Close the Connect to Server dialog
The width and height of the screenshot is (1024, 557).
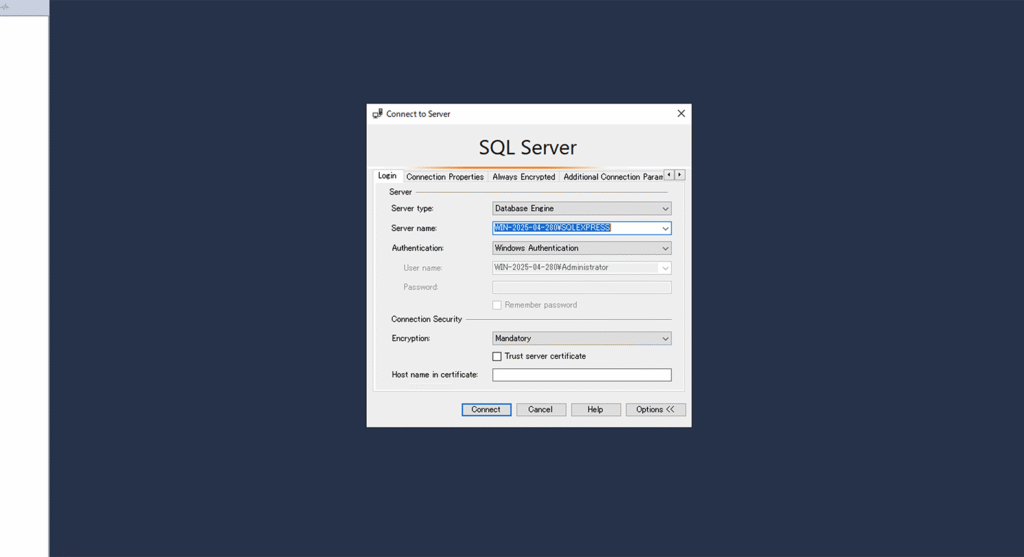coord(680,114)
